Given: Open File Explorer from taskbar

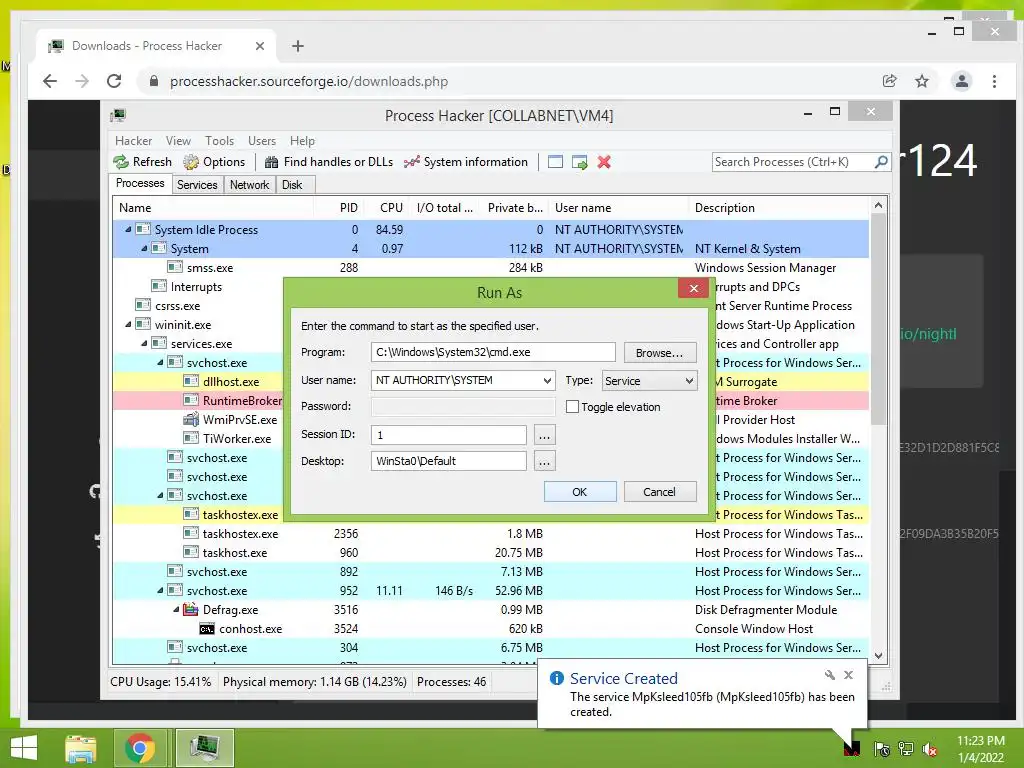Looking at the screenshot, I should click(x=81, y=748).
